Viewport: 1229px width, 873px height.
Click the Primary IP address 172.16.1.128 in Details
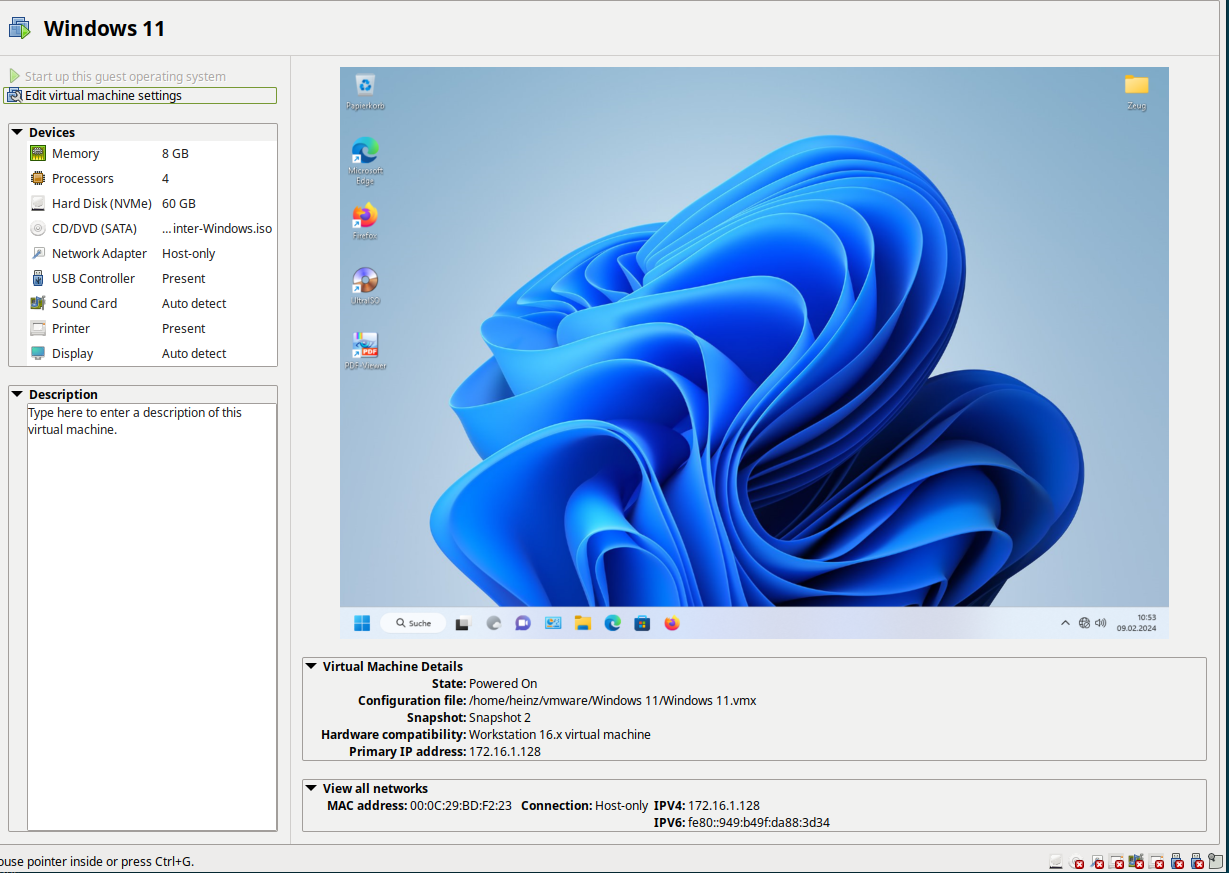click(505, 752)
